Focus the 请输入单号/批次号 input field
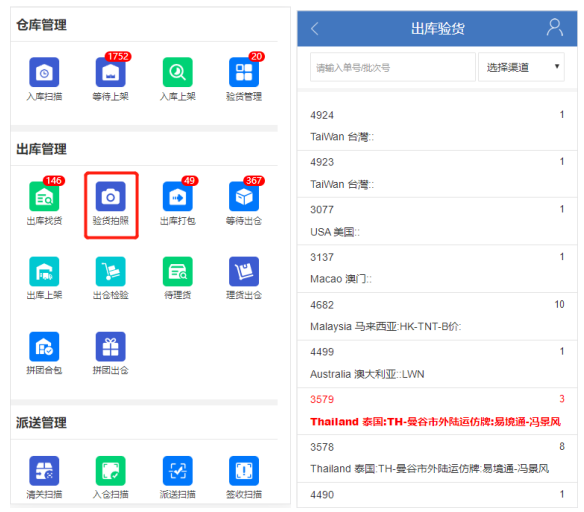The width and height of the screenshot is (584, 512). 393,67
